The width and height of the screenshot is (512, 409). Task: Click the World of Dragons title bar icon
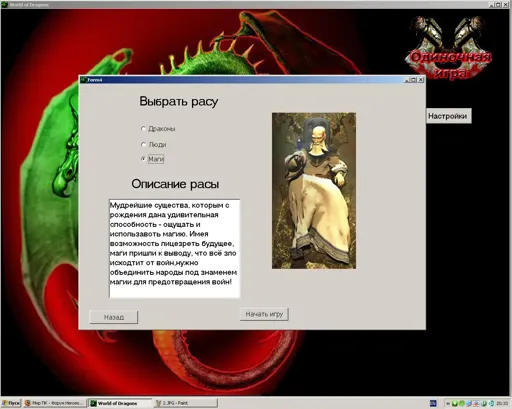click(4, 5)
